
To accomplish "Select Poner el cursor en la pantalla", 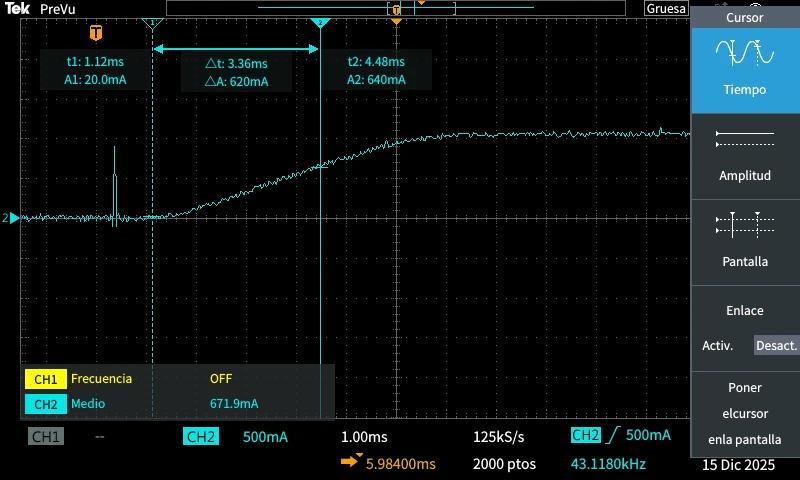I will pos(744,414).
